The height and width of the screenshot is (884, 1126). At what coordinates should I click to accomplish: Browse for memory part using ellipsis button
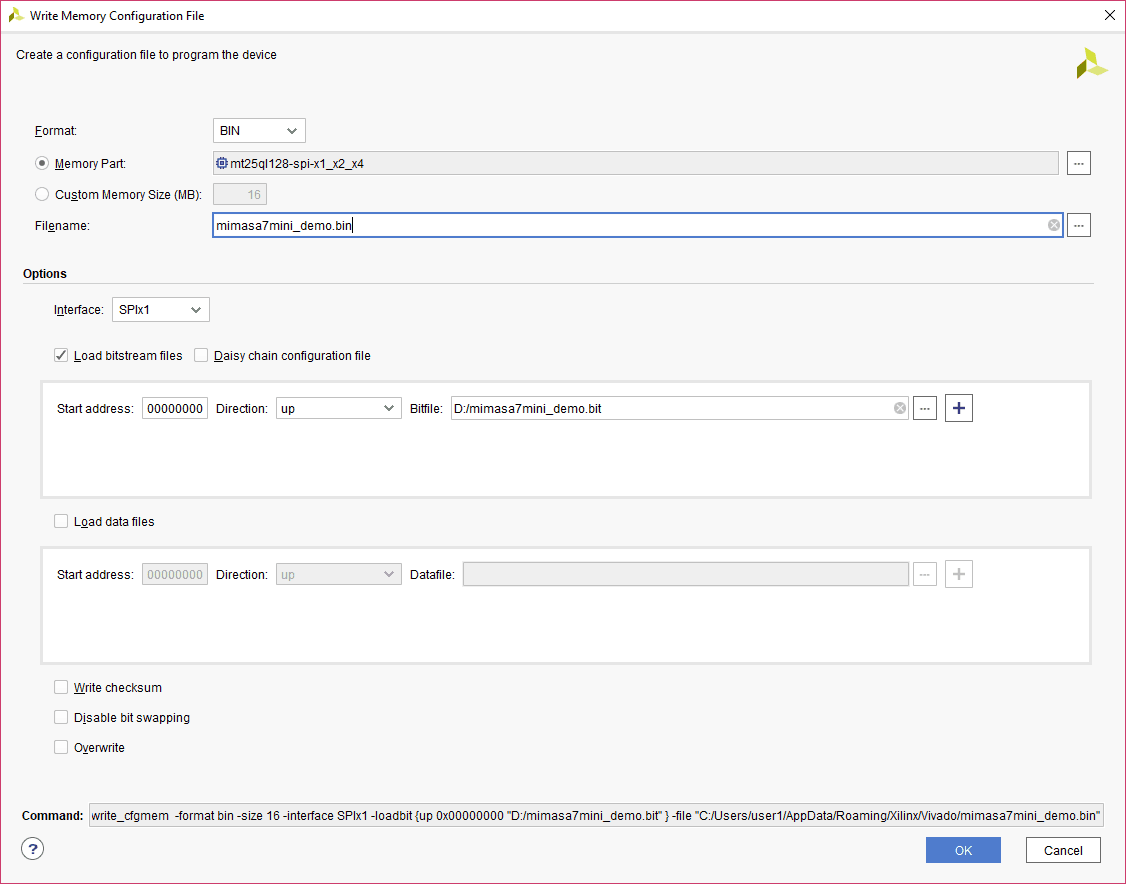point(1078,163)
